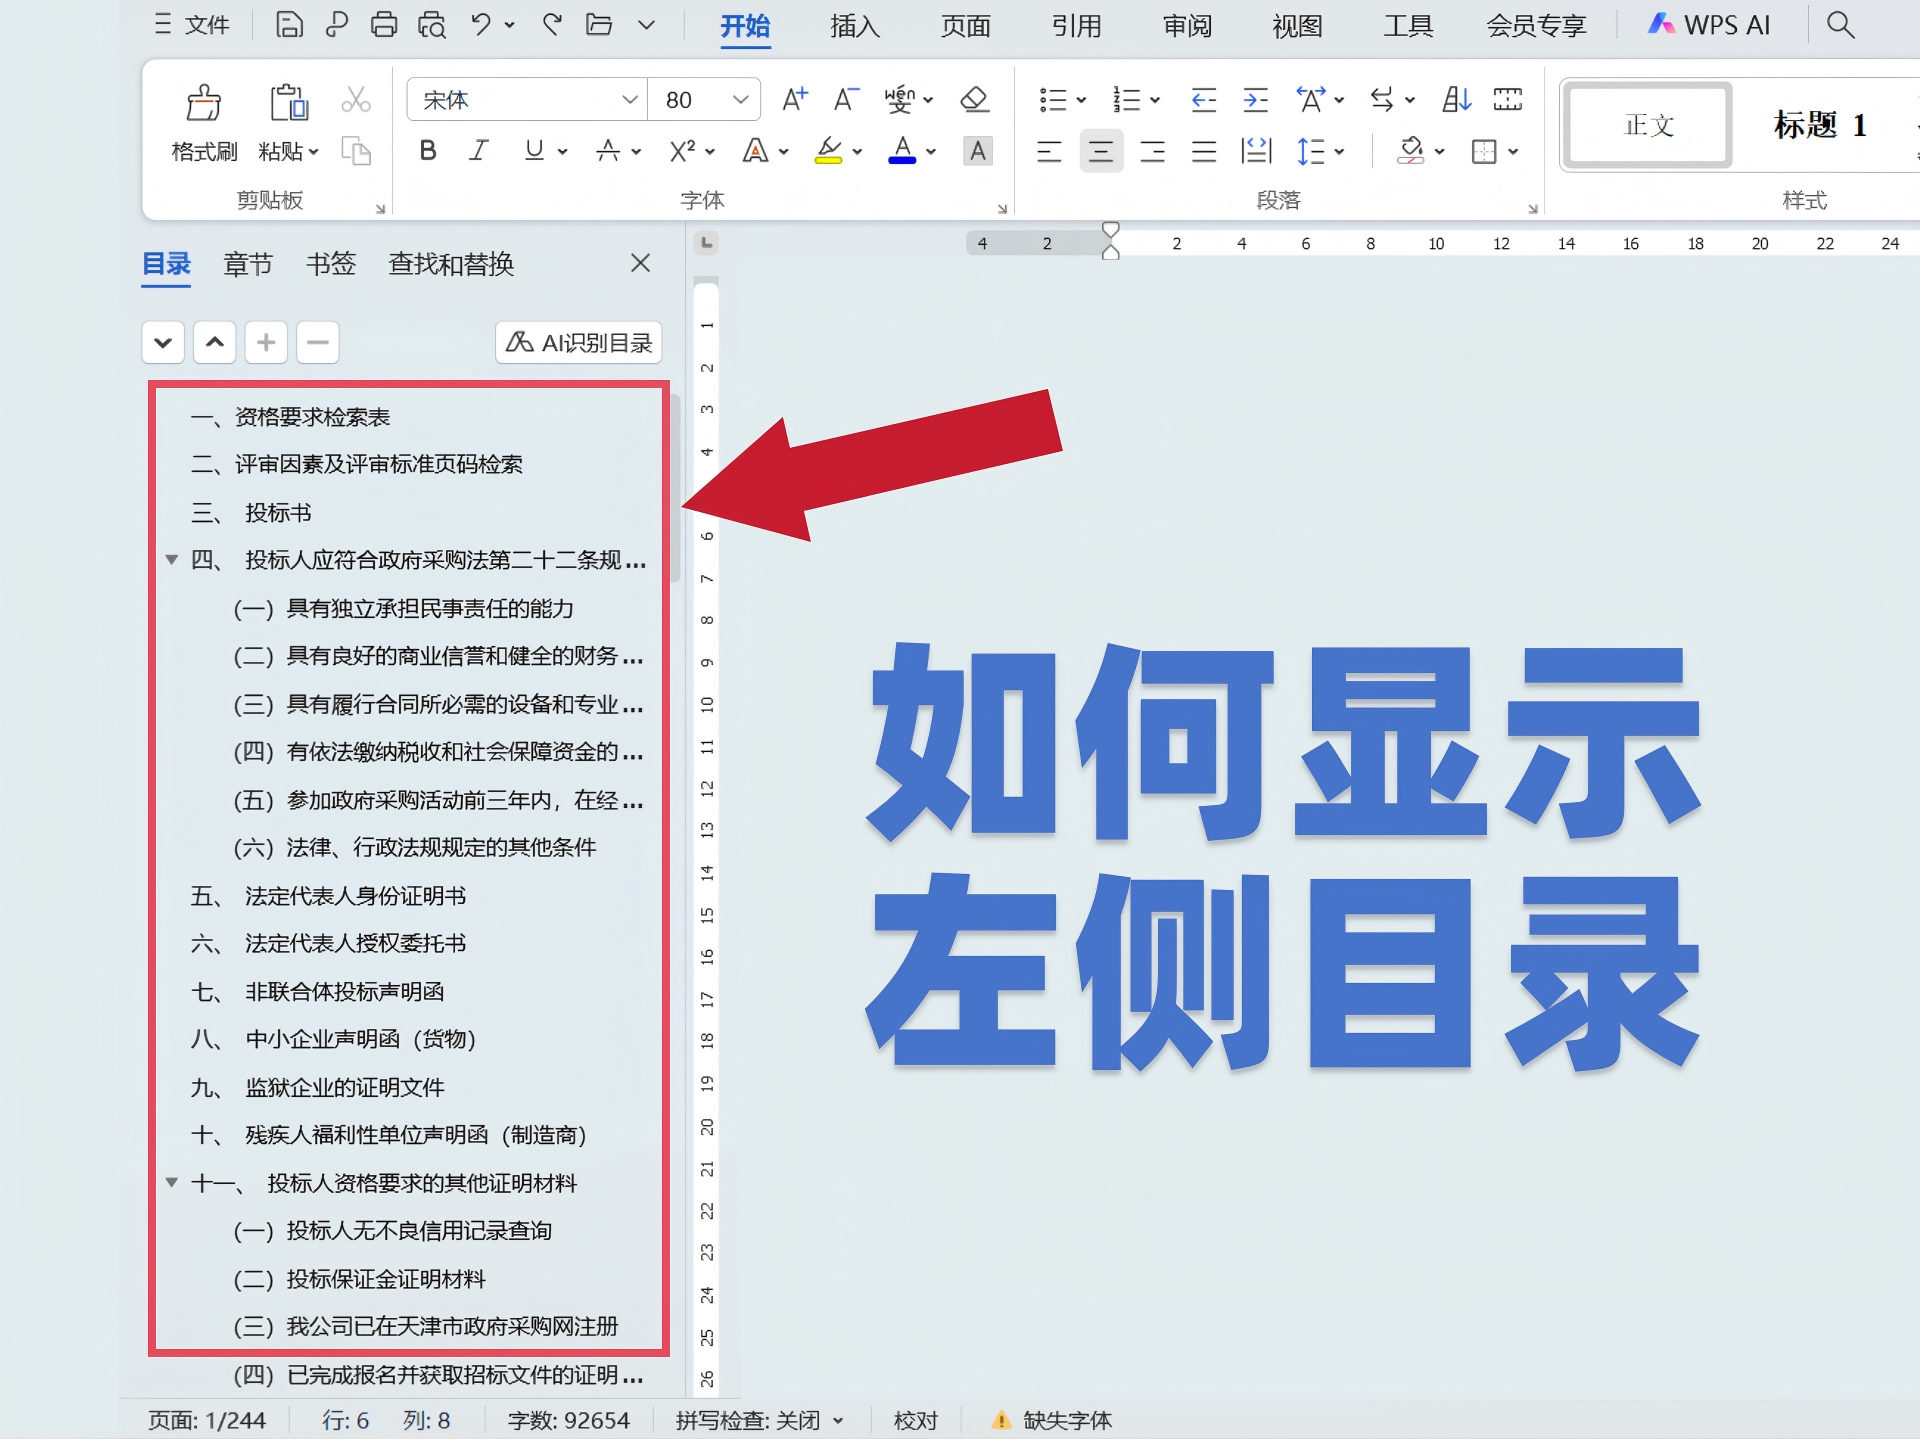Click the text highlight color button
Image resolution: width=1920 pixels, height=1440 pixels.
(828, 151)
